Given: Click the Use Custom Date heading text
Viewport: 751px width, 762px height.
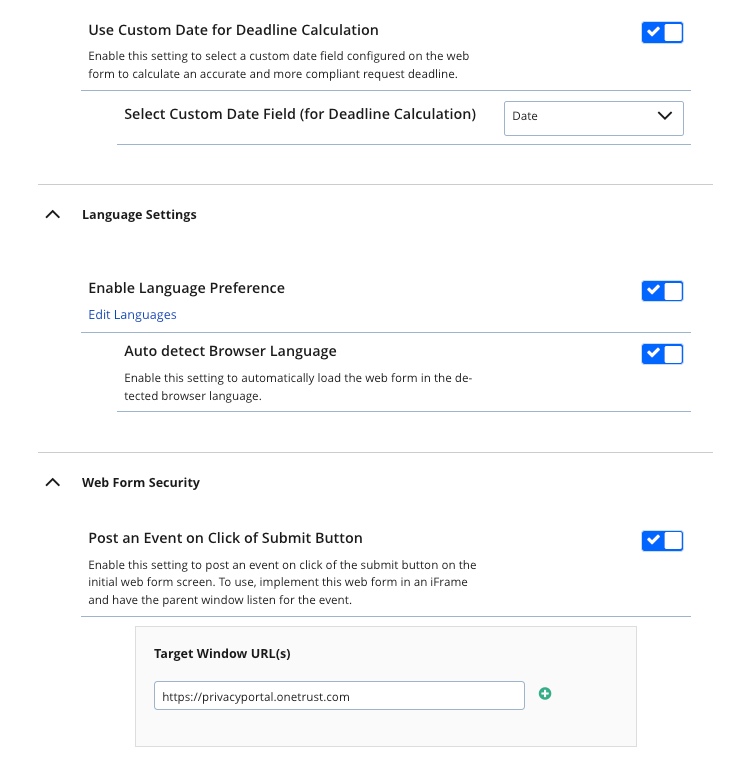Looking at the screenshot, I should coord(233,30).
